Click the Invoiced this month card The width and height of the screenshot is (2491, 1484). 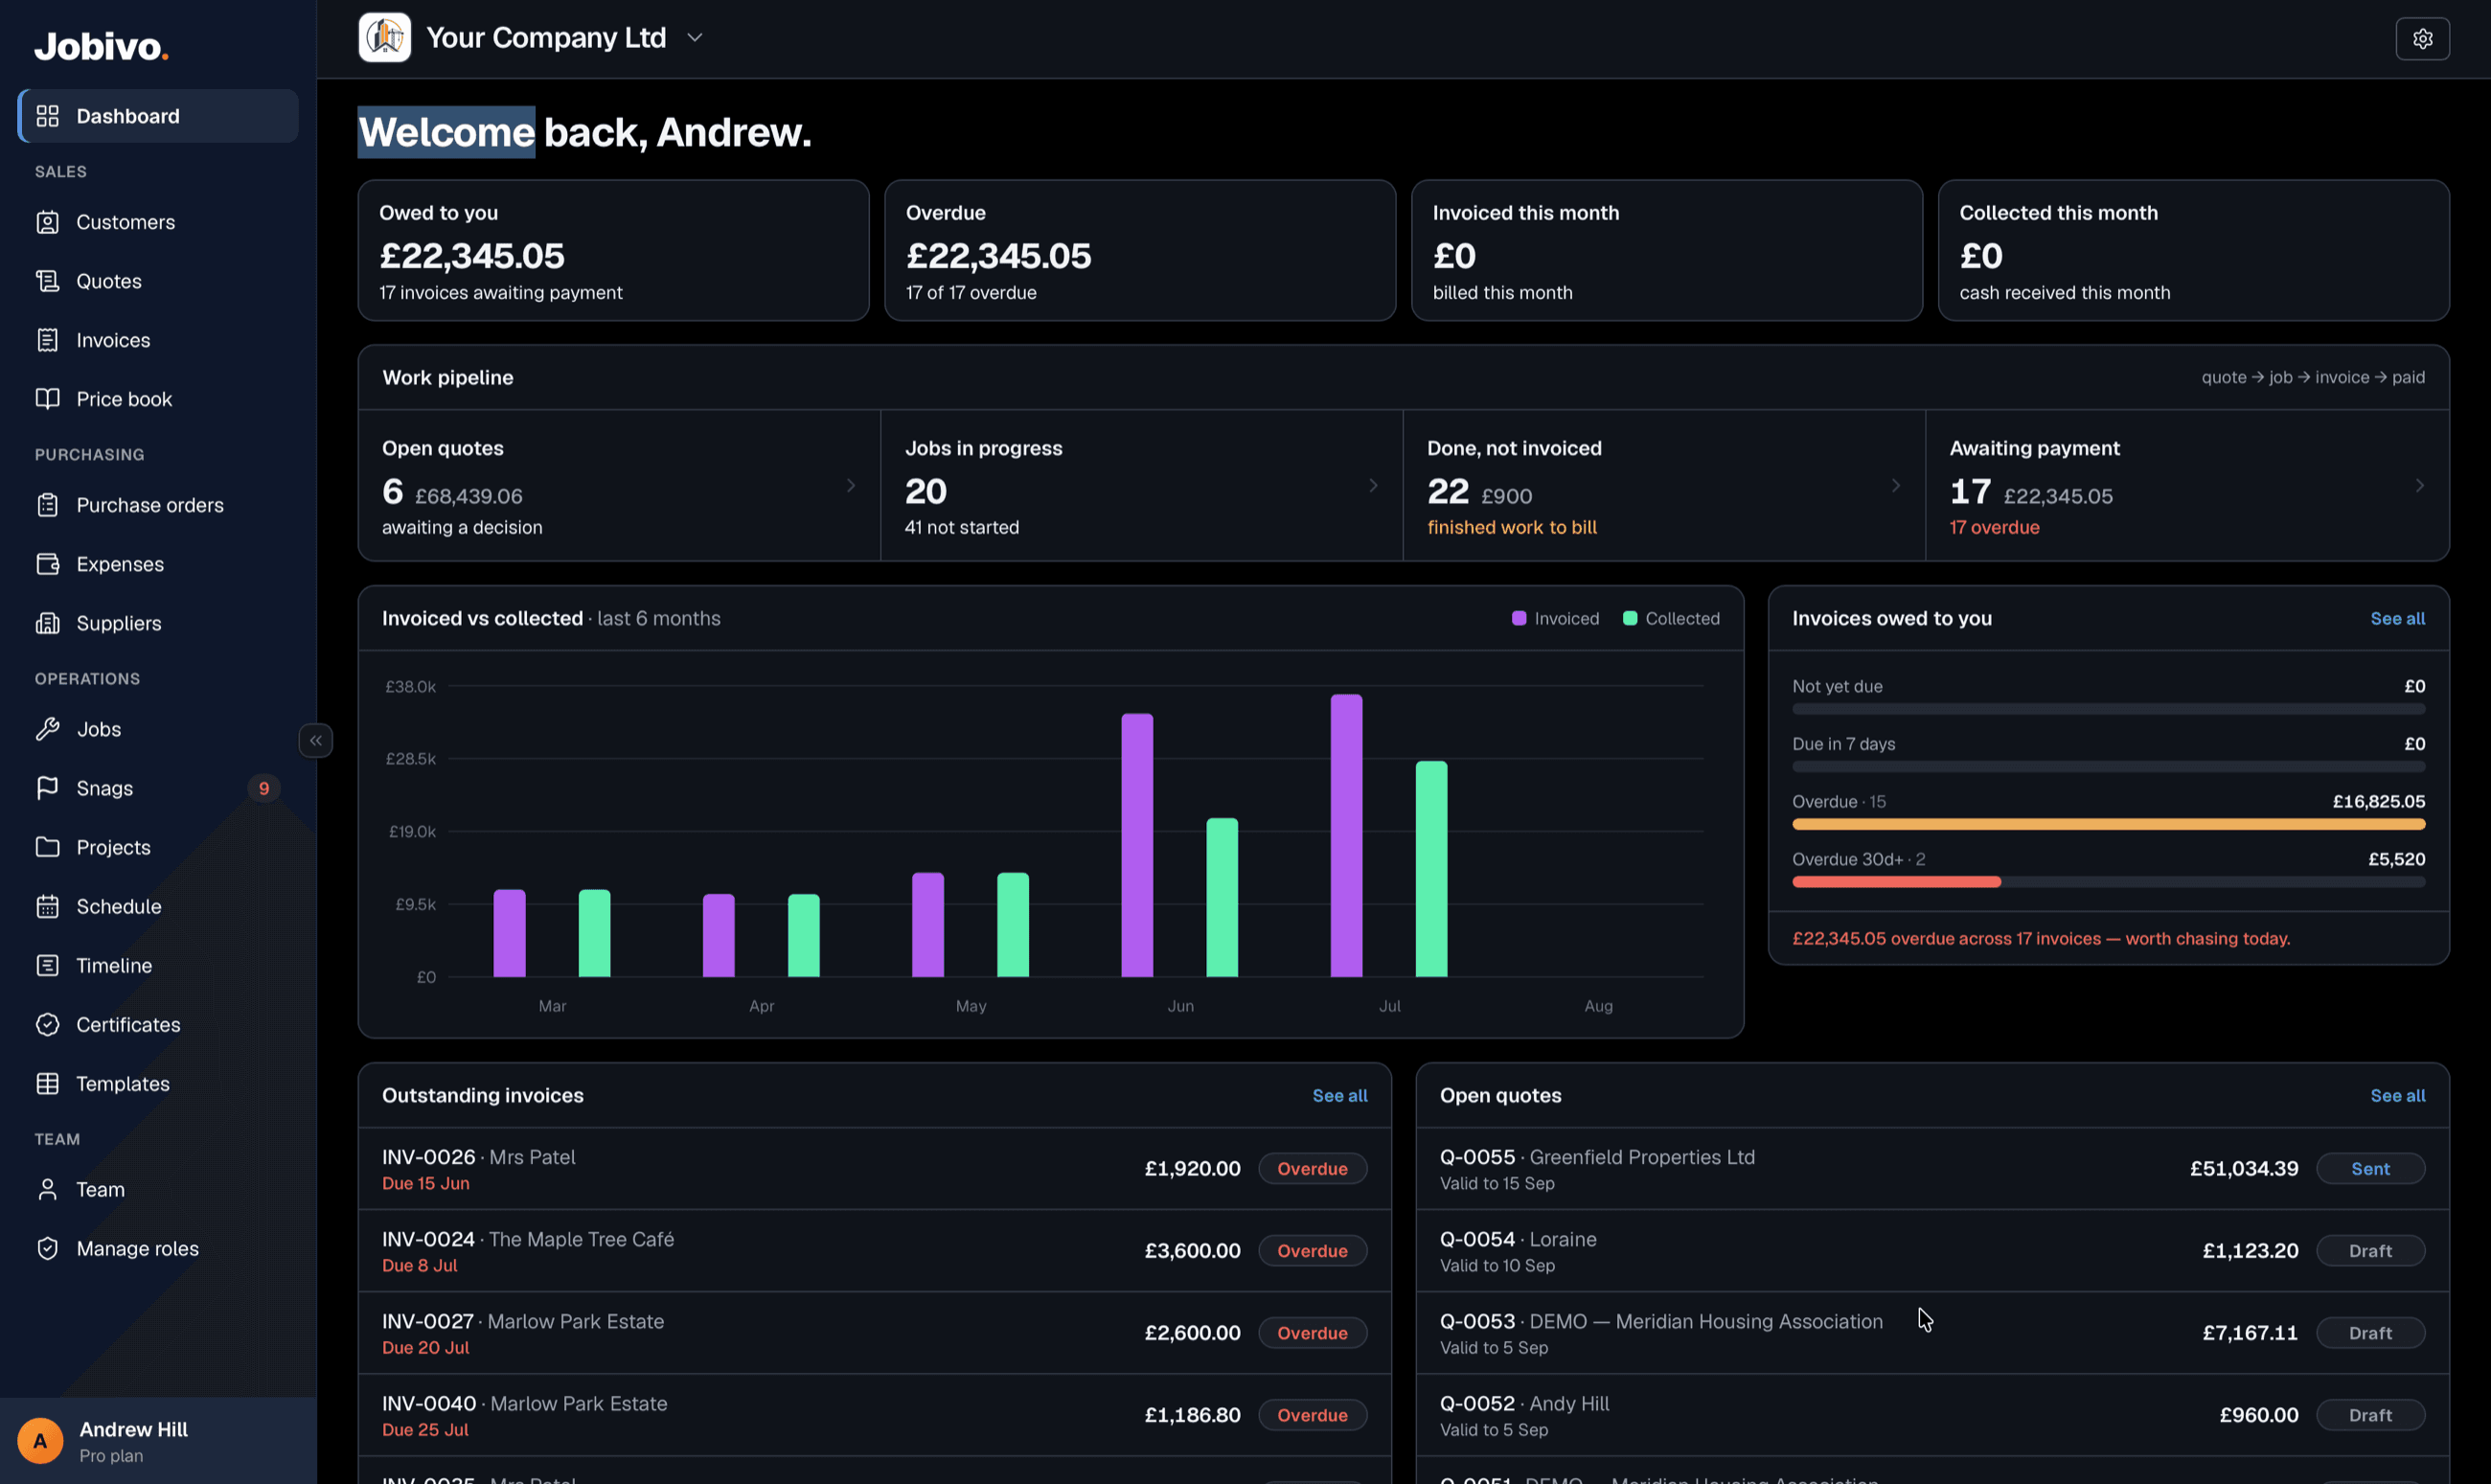point(1667,251)
